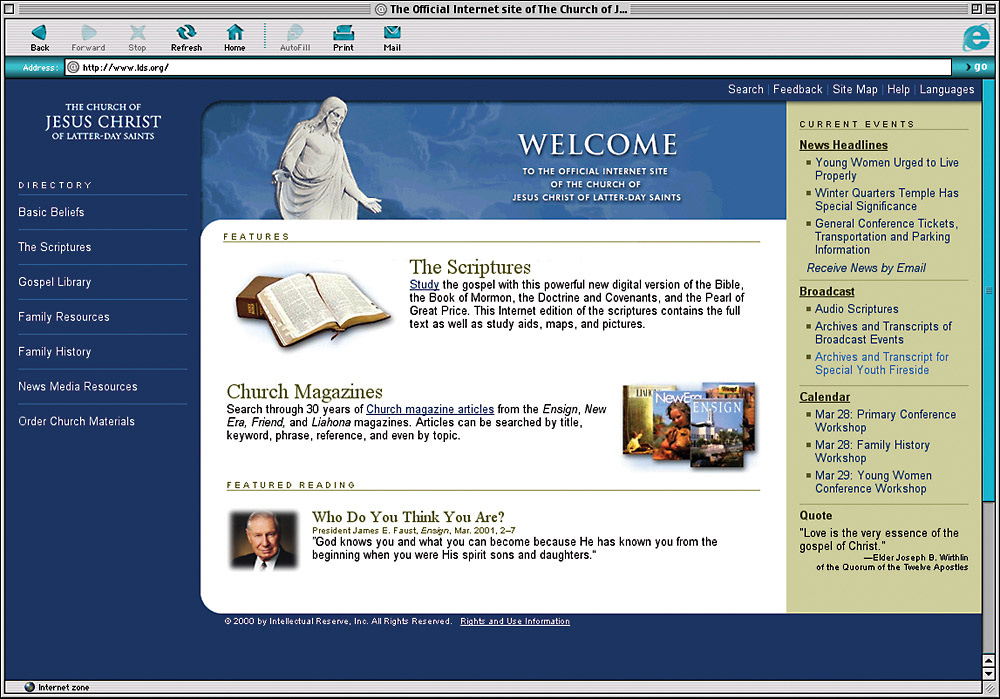This screenshot has height=699, width=1000.
Task: Click the Print icon
Action: [x=343, y=33]
